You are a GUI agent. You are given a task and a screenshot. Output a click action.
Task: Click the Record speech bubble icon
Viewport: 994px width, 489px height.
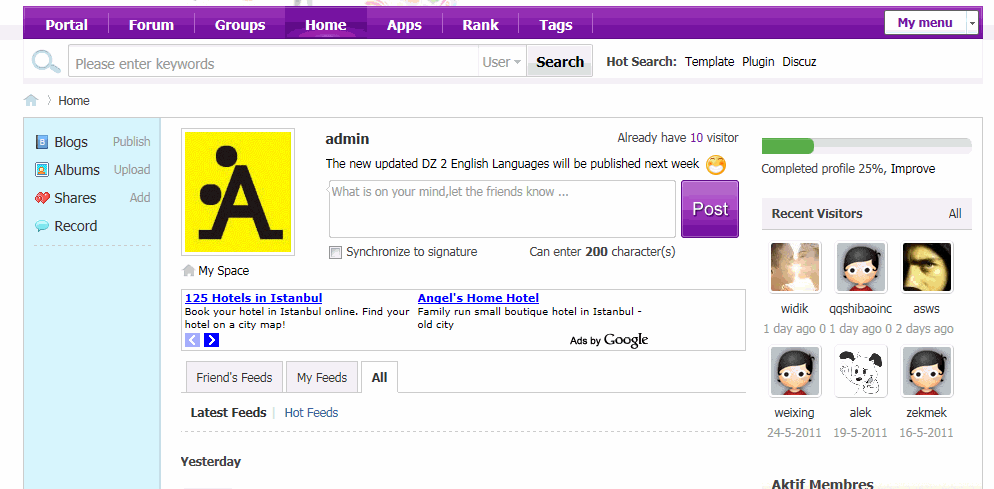pos(42,226)
